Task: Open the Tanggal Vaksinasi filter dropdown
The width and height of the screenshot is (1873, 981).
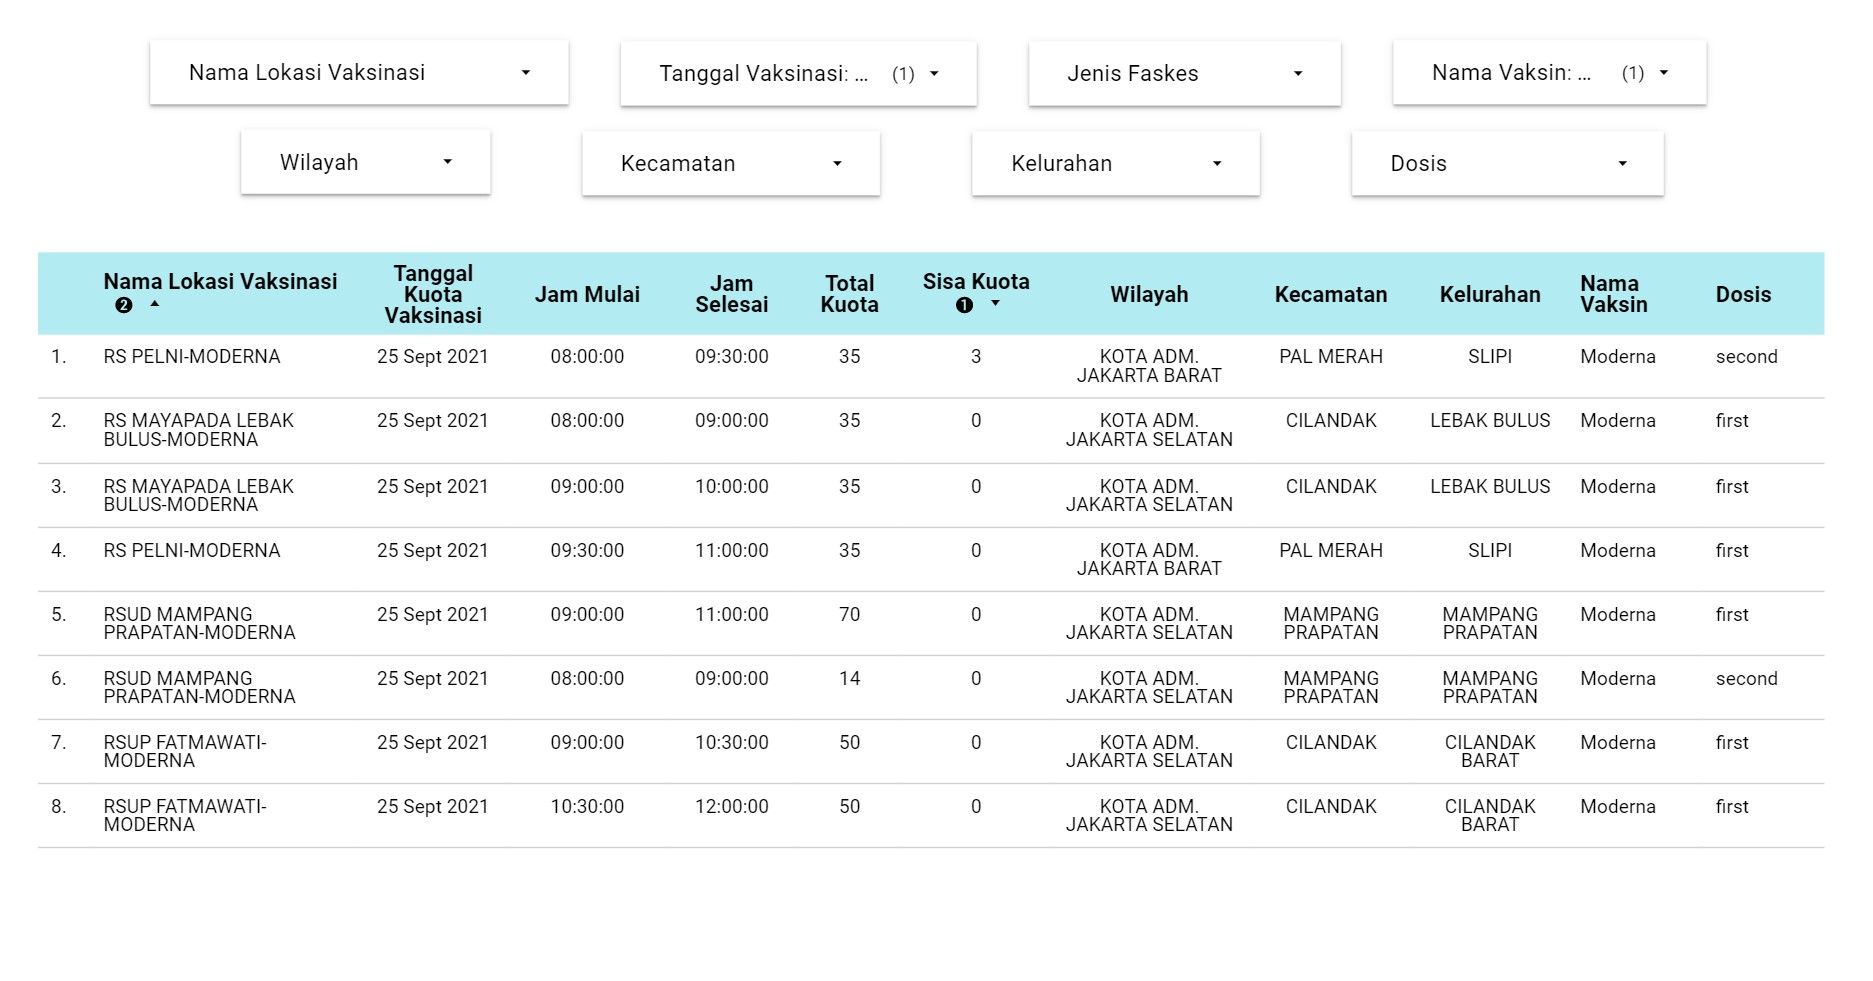Action: 798,74
